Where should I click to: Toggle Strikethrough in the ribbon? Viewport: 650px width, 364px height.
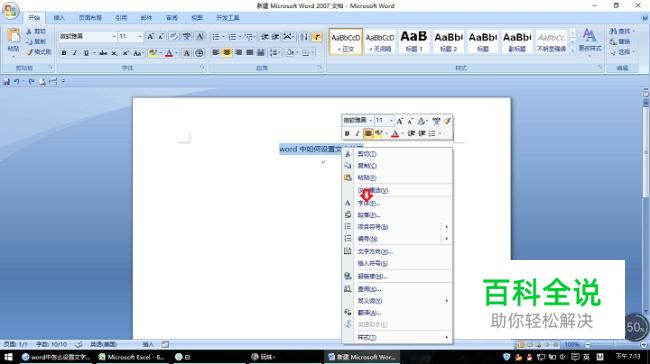pos(103,53)
